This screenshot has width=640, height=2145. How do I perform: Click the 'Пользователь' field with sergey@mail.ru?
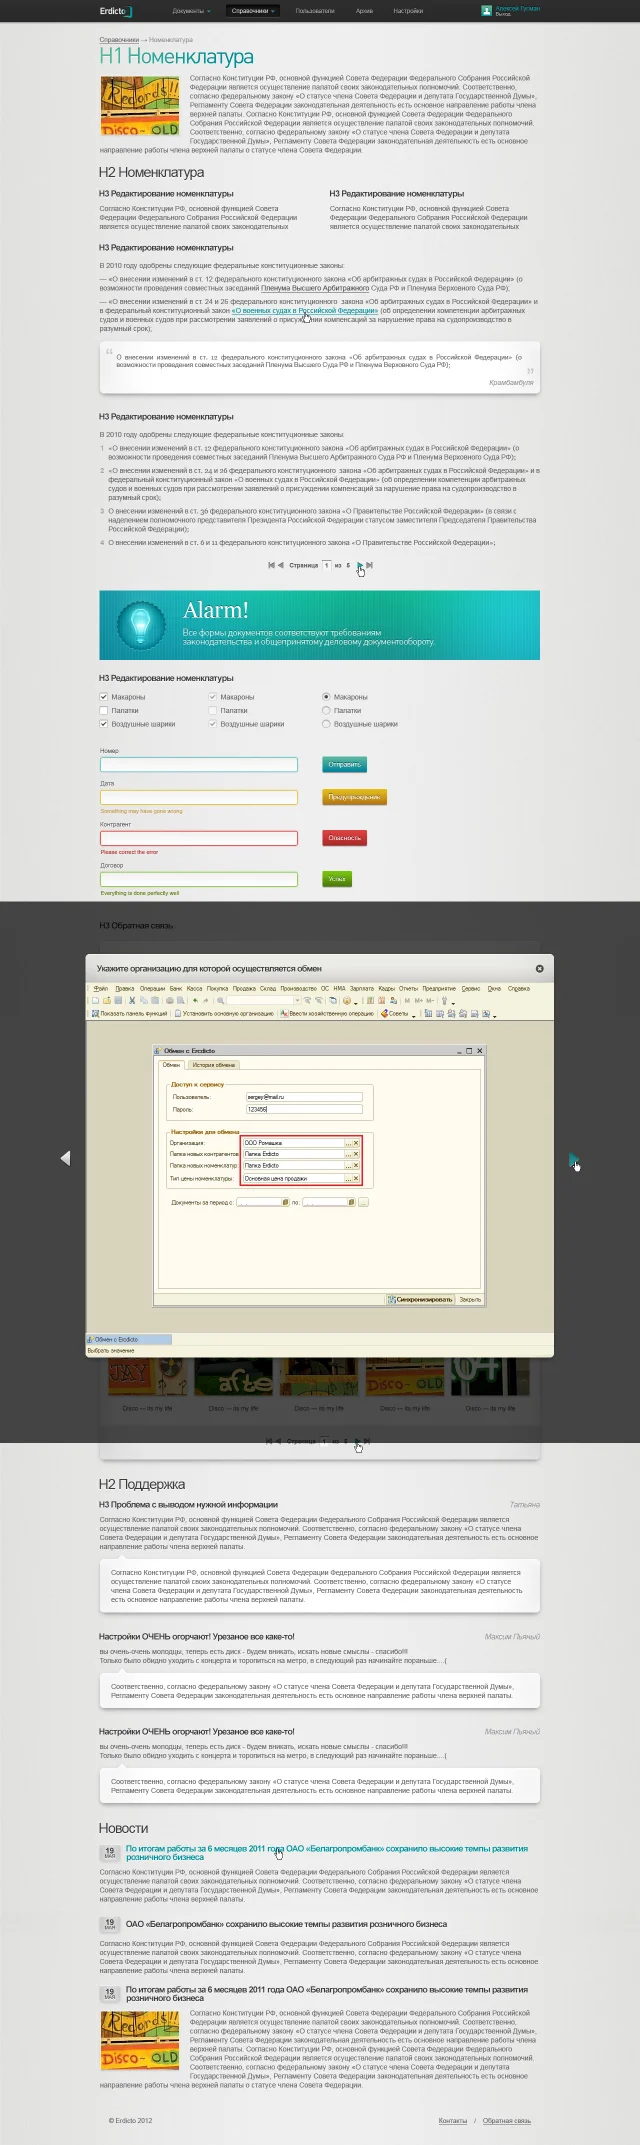coord(304,1097)
